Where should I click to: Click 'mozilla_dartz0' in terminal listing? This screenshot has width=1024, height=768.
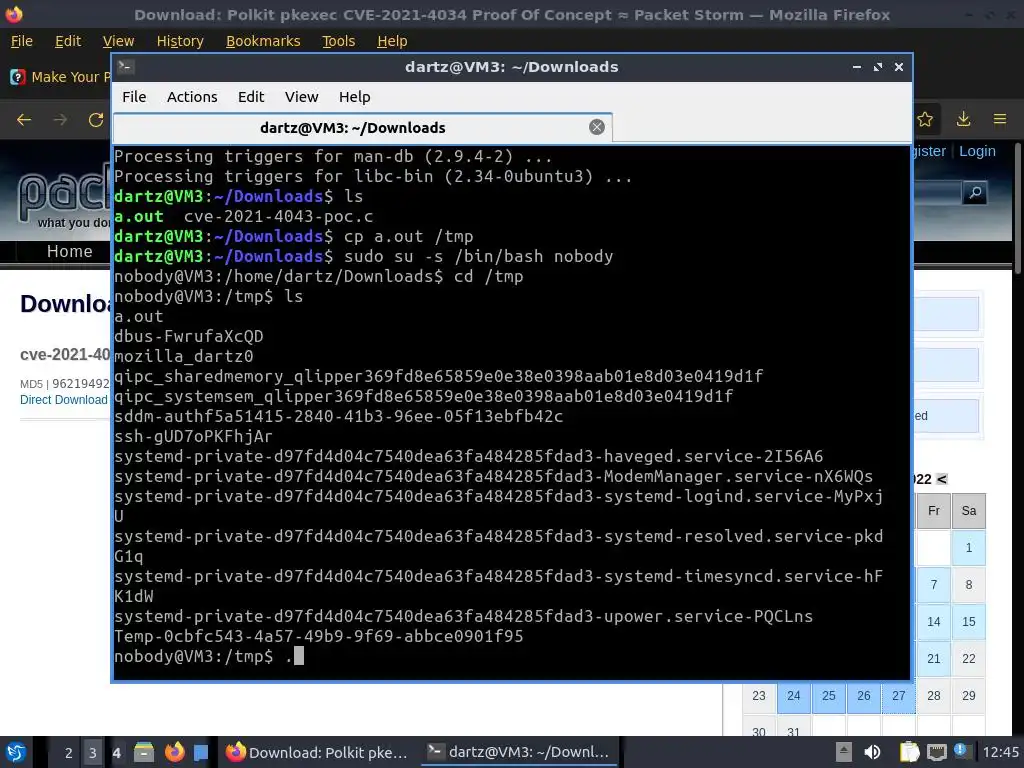184,356
